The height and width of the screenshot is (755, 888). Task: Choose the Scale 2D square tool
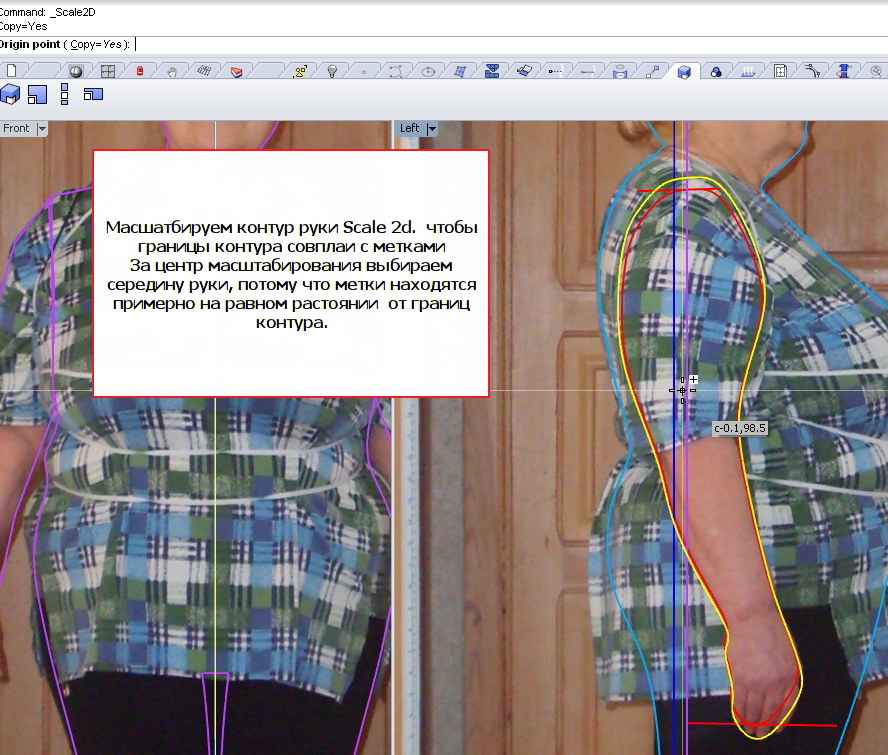[x=37, y=94]
